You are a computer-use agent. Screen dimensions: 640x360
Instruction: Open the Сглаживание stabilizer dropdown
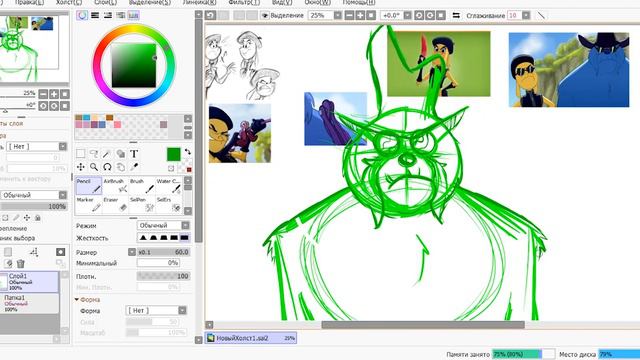click(526, 16)
